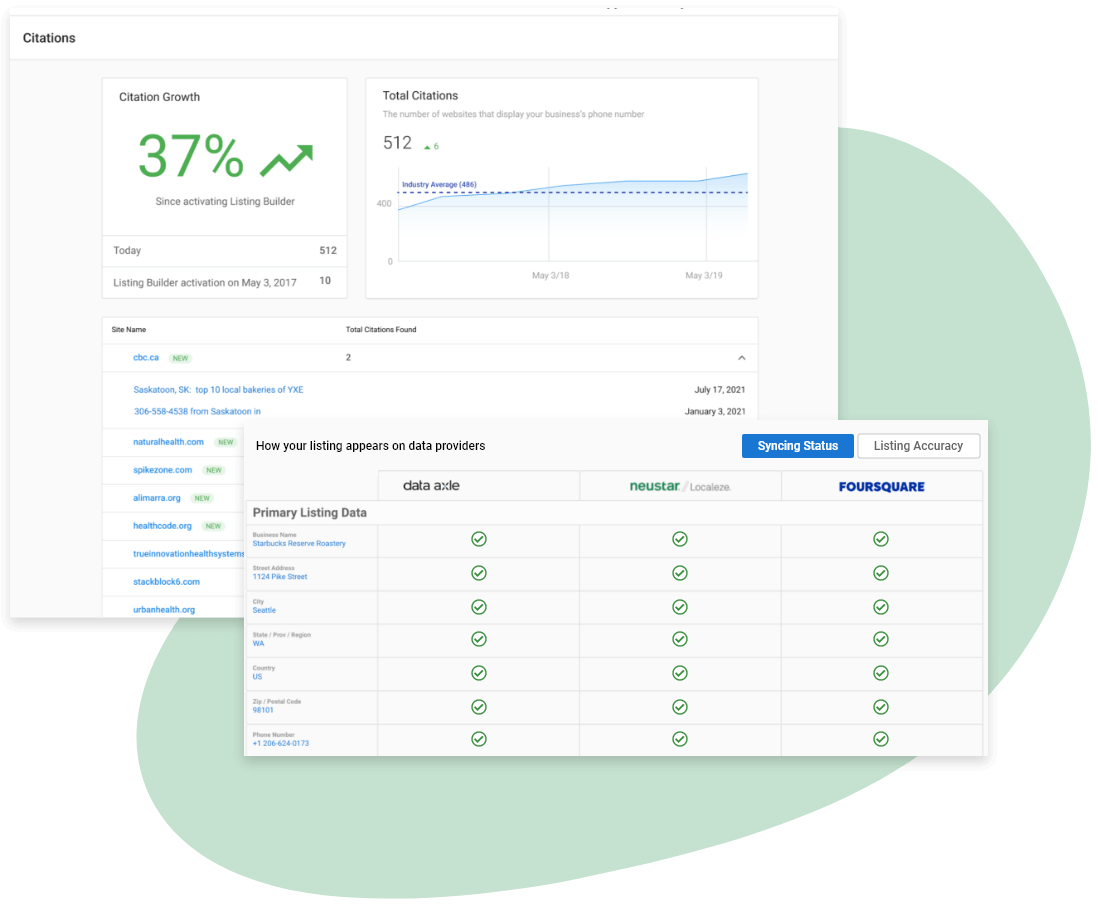1098x906 pixels.
Task: Toggle the Business Name sync check under Foursquare
Action: click(x=881, y=540)
